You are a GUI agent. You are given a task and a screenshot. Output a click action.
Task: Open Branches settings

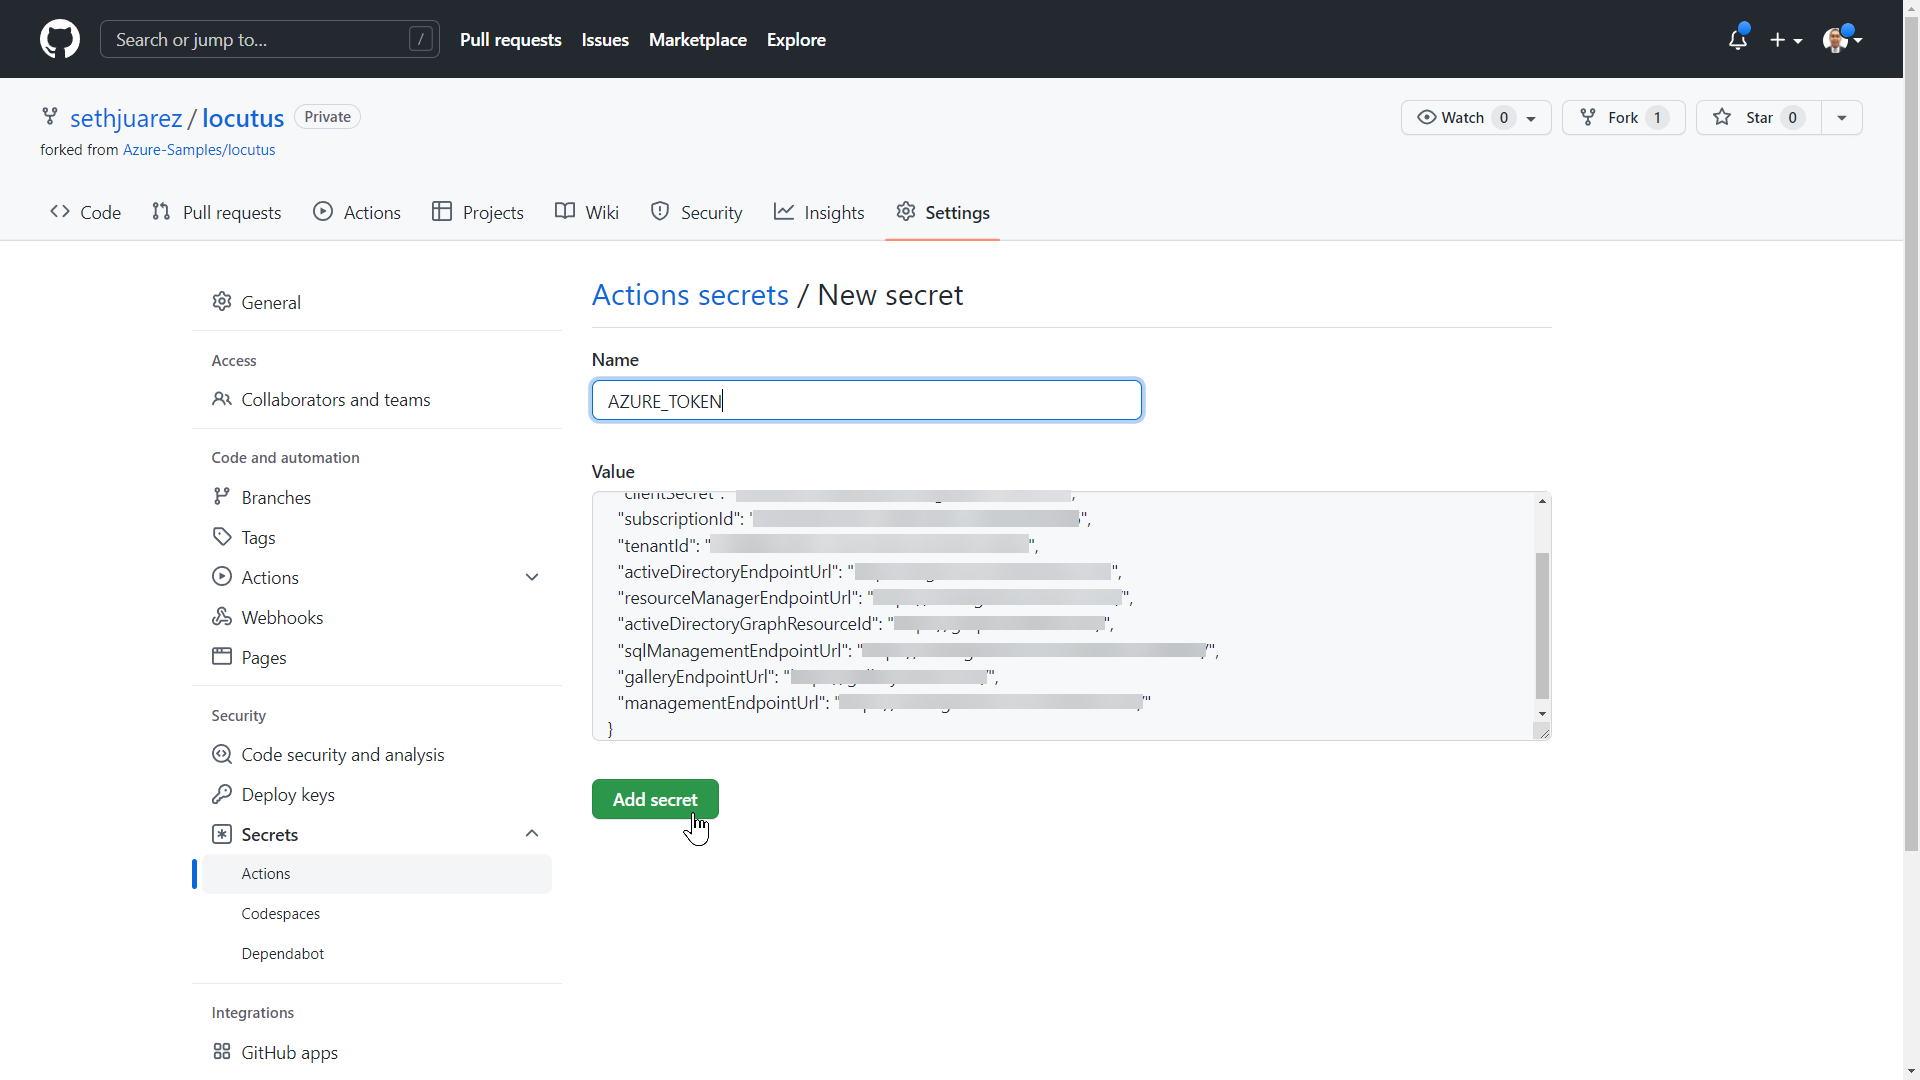(x=377, y=497)
